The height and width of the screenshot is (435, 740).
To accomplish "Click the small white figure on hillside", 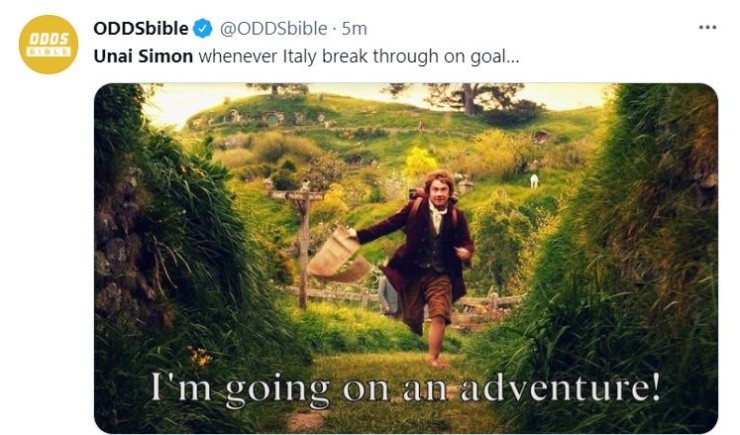I will click(x=534, y=181).
